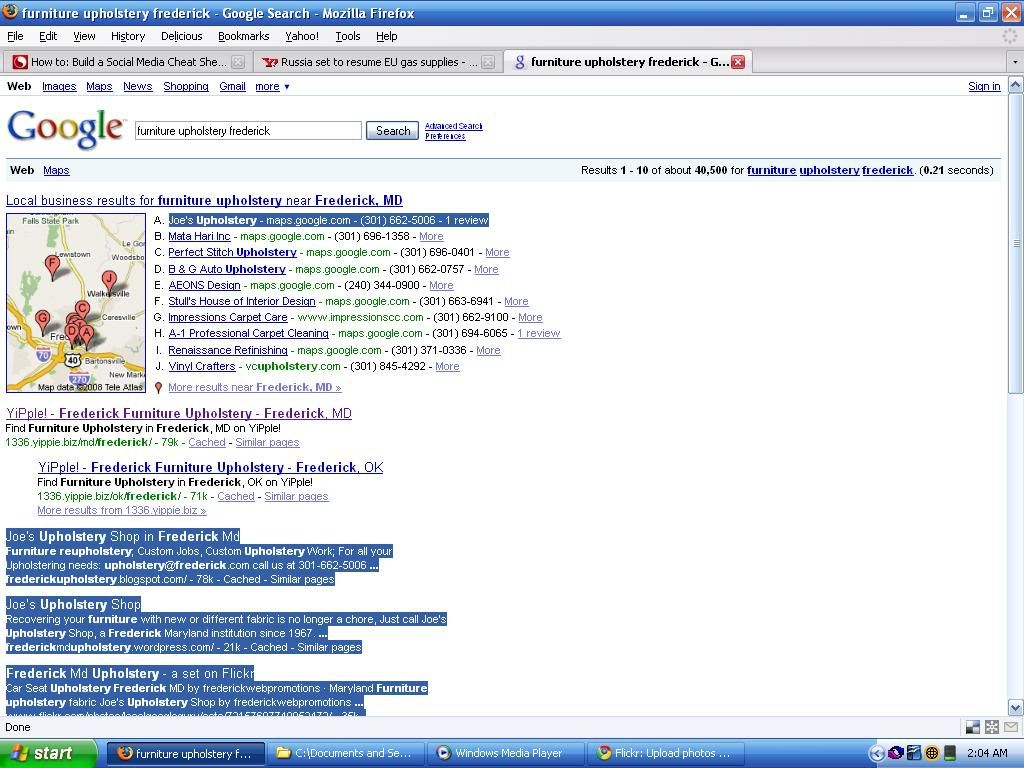The height and width of the screenshot is (768, 1024).
Task: Click map marker F on the map
Action: tap(53, 266)
